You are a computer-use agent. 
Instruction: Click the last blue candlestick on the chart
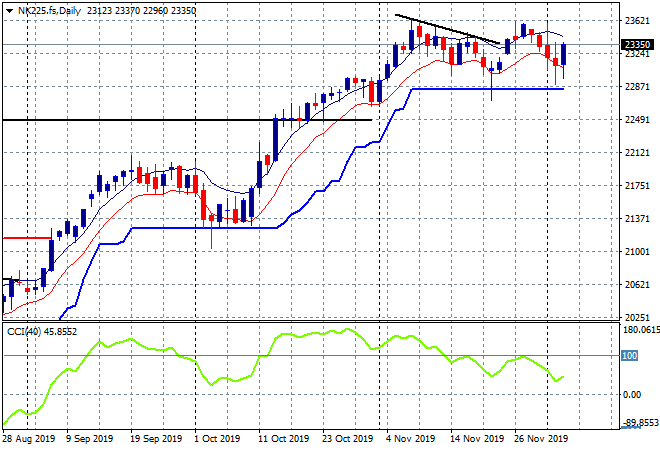(x=564, y=54)
